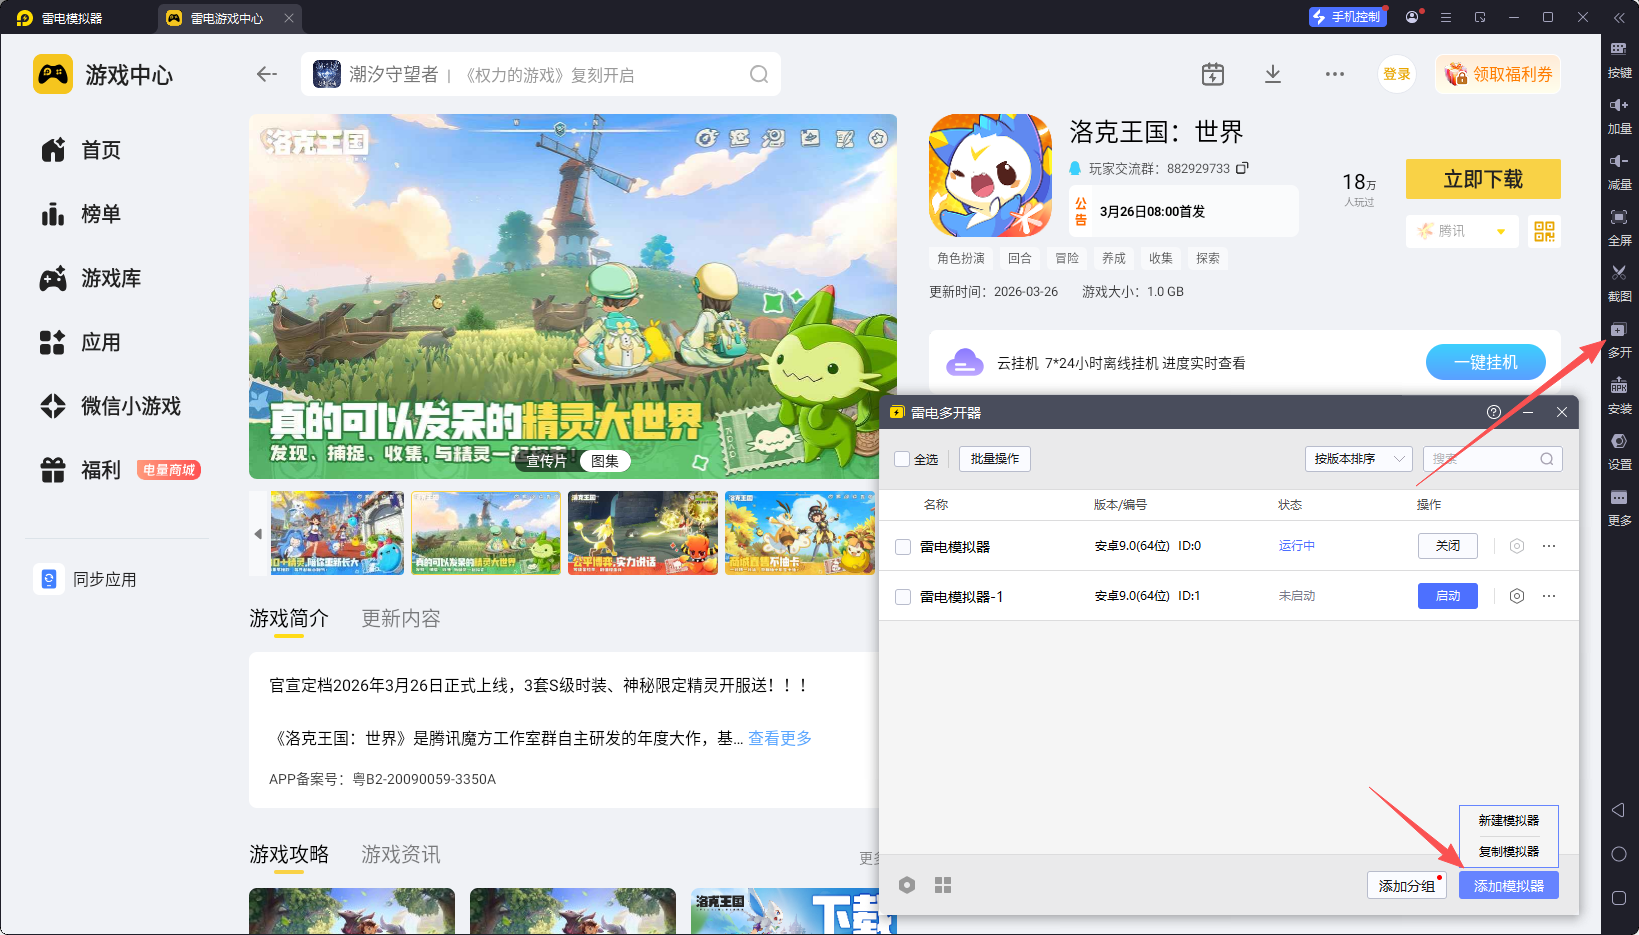The width and height of the screenshot is (1639, 935).
Task: Click the second game screenshot thumbnail
Action: tap(486, 533)
